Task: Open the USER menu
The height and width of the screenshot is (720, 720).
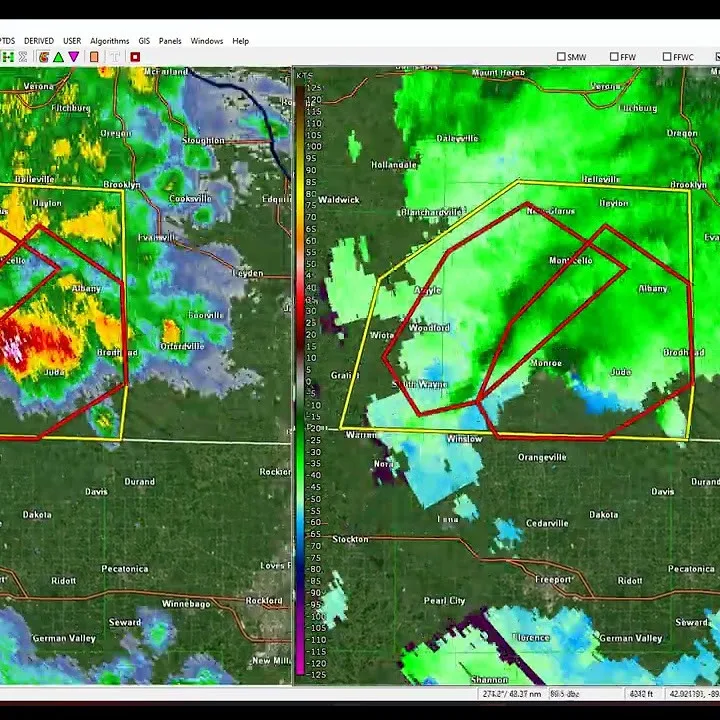Action: point(72,41)
